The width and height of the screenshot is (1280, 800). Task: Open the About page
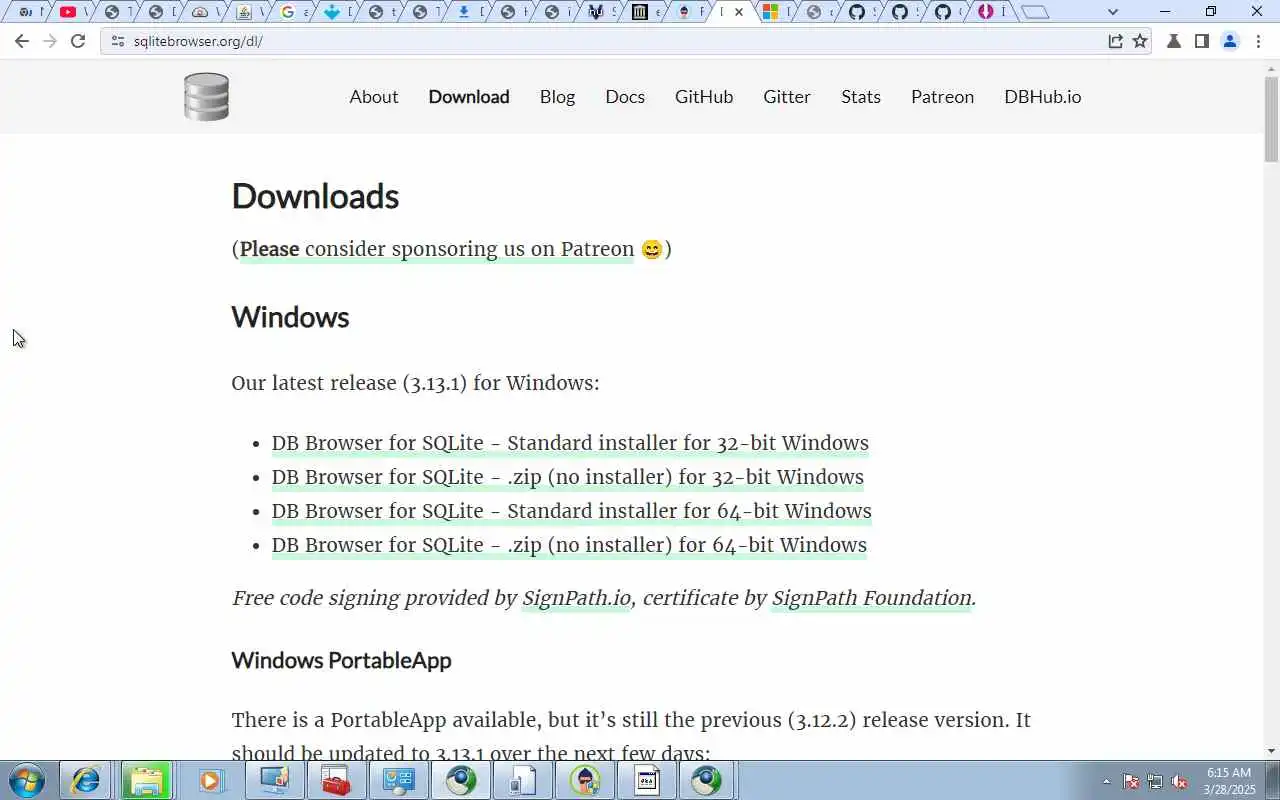coord(374,97)
